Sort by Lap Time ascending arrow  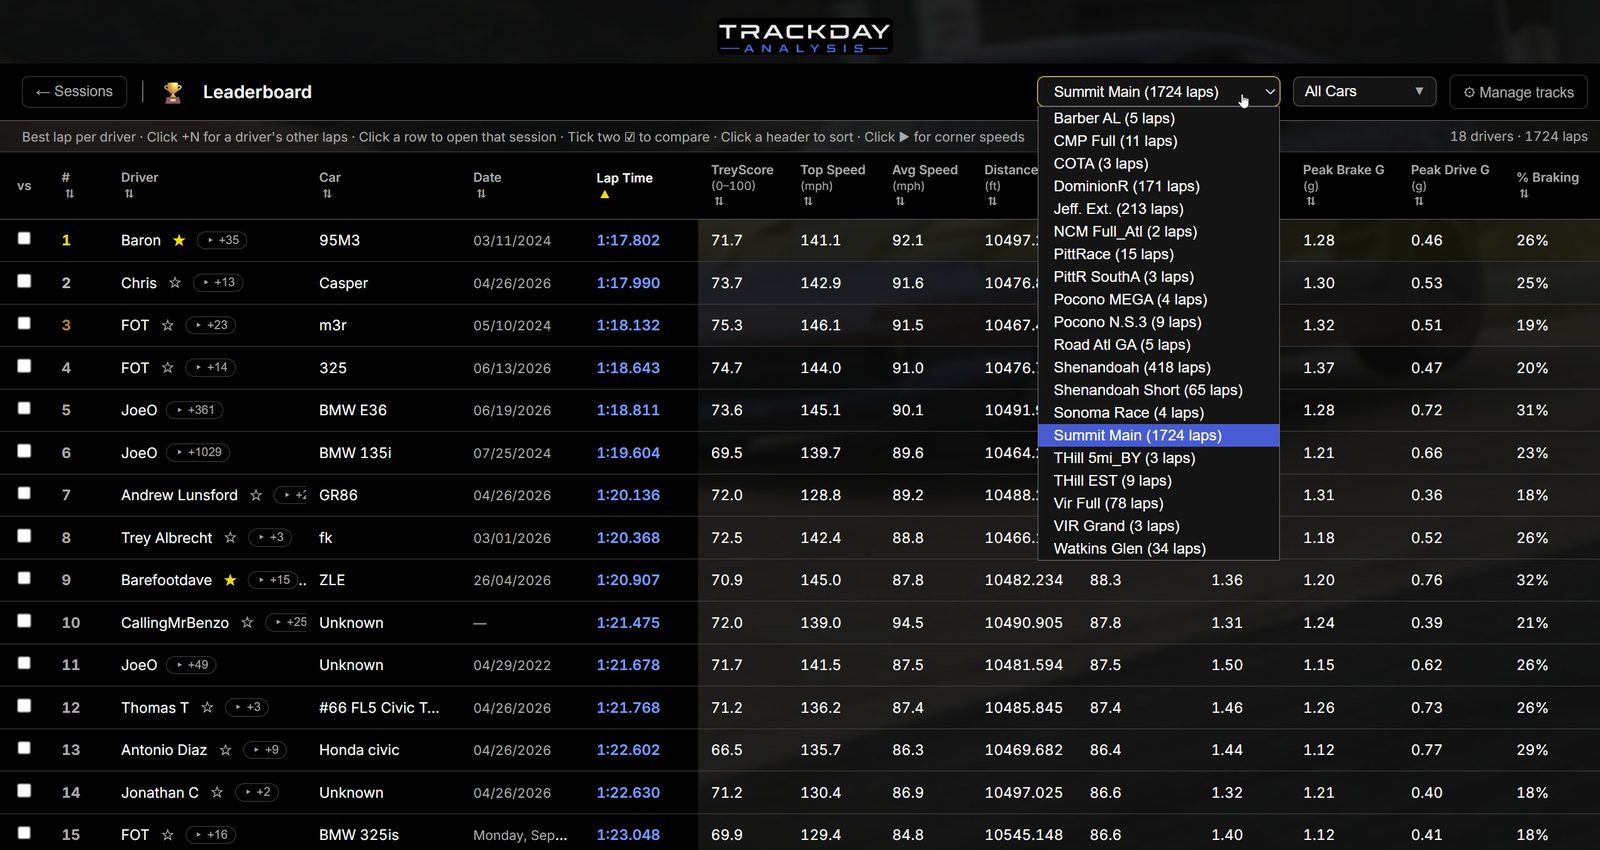coord(604,195)
